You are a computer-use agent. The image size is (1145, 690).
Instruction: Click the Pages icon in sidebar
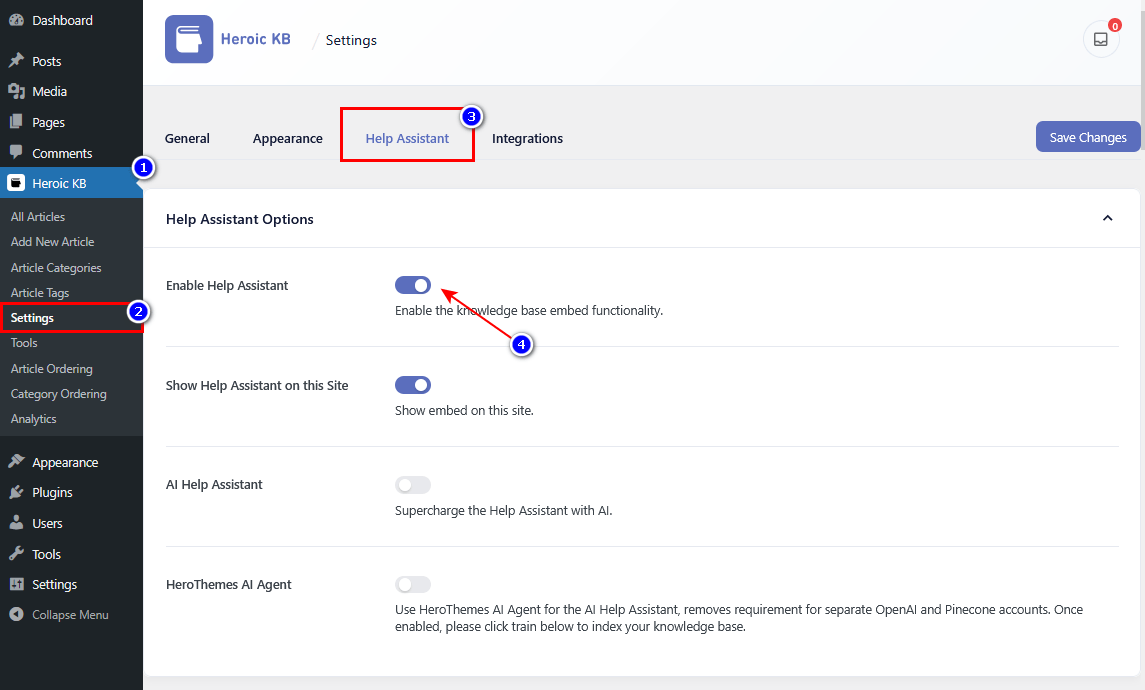click(x=16, y=122)
